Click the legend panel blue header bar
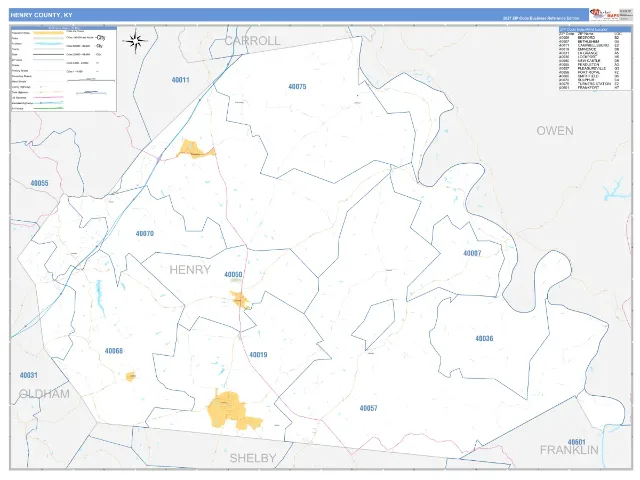Screen dimensions: 640x480 pyautogui.click(x=64, y=28)
